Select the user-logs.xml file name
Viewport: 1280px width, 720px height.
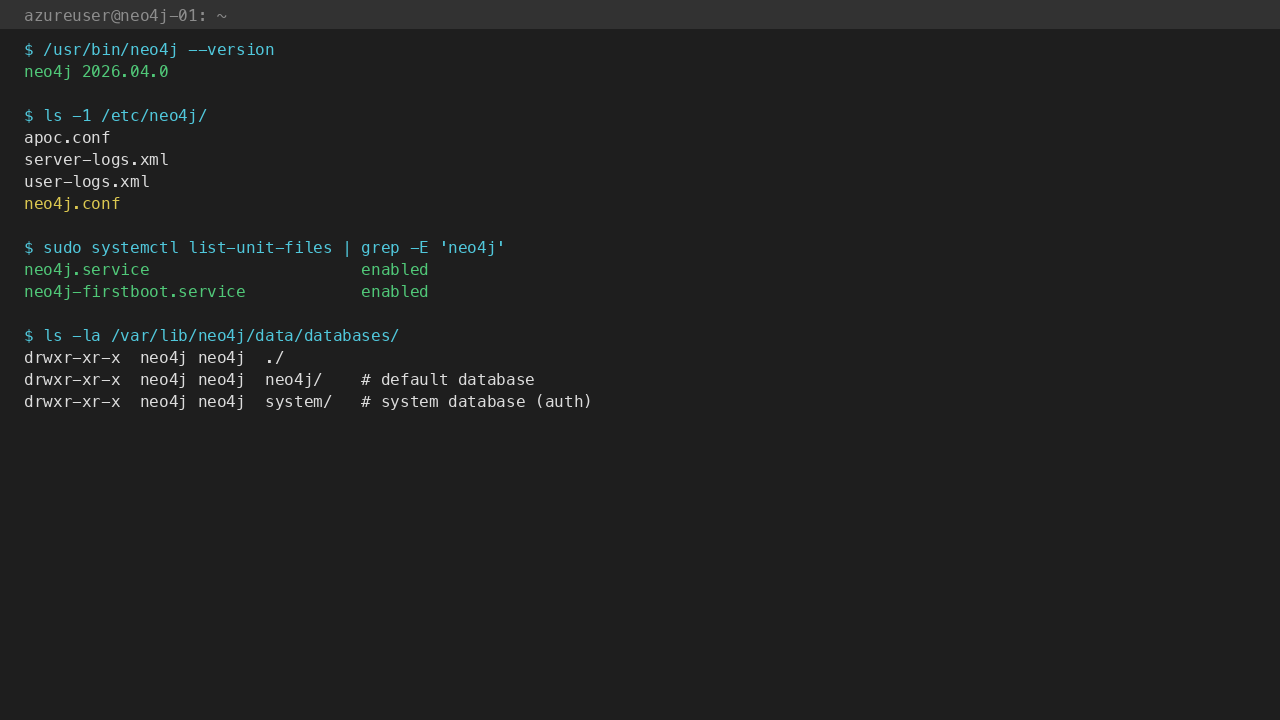coord(87,182)
